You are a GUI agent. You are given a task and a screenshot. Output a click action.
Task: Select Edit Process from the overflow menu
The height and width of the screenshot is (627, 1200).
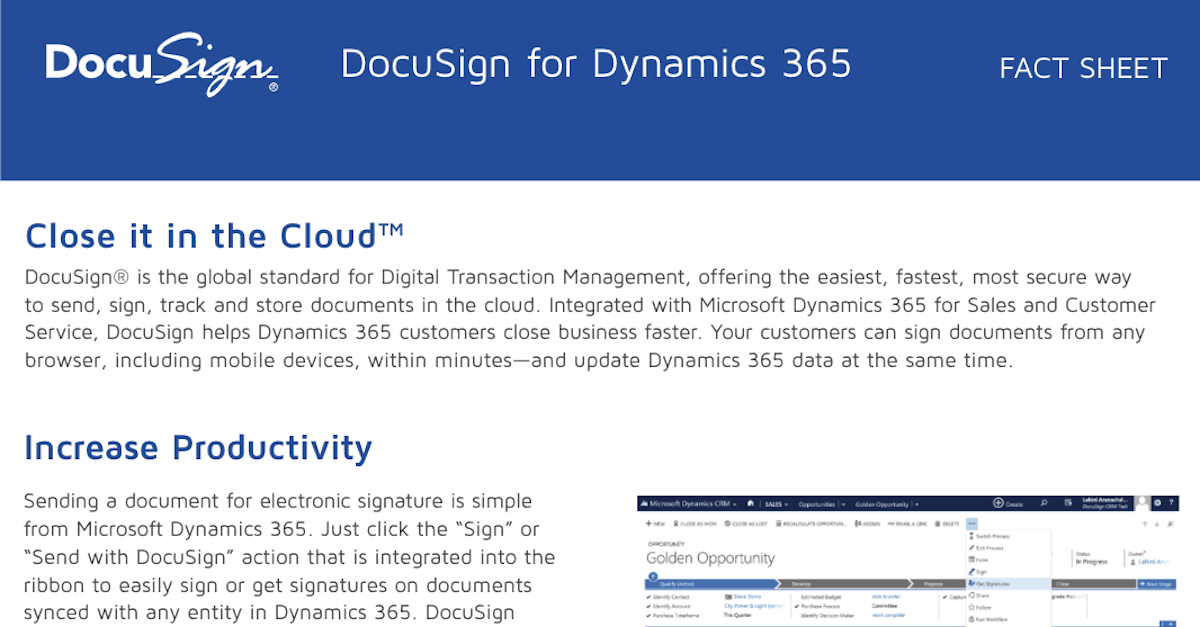(1008, 548)
